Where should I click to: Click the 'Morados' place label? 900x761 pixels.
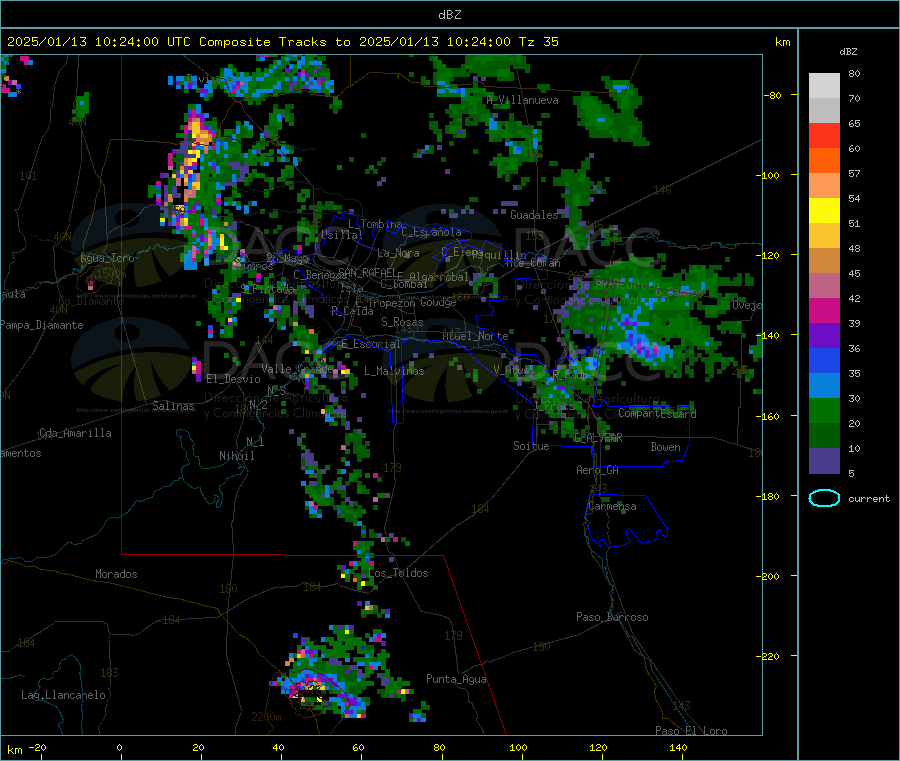[x=116, y=574]
